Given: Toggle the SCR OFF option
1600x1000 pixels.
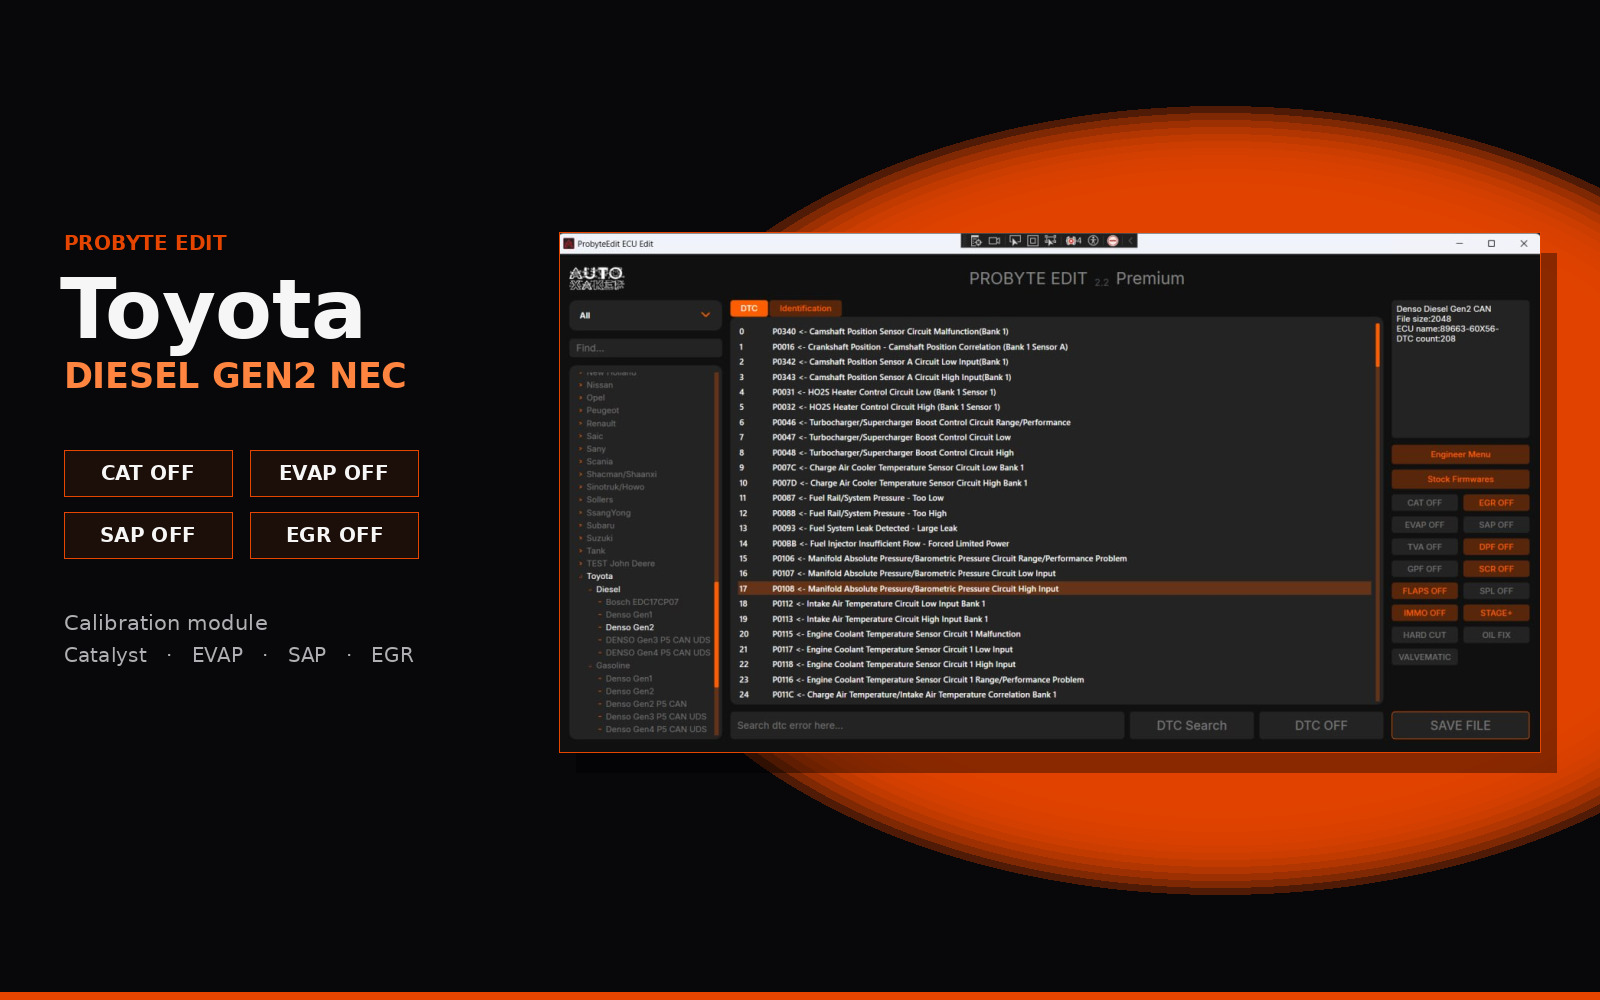Looking at the screenshot, I should point(1496,569).
